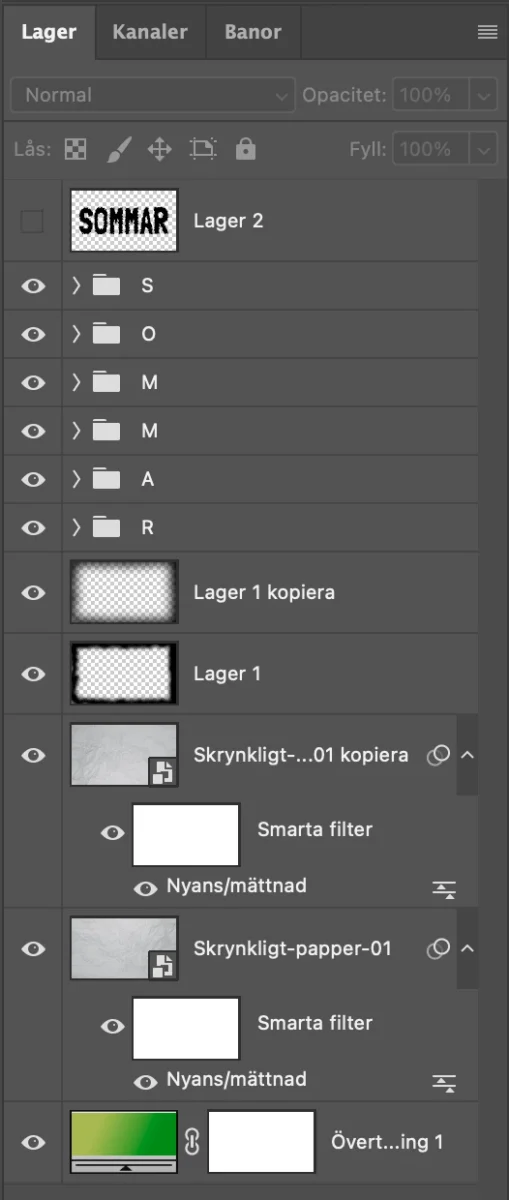The width and height of the screenshot is (509, 1200).
Task: Toggle Nyans/mättnad visibility under Skrynkligt-papper-01
Action: click(146, 1082)
